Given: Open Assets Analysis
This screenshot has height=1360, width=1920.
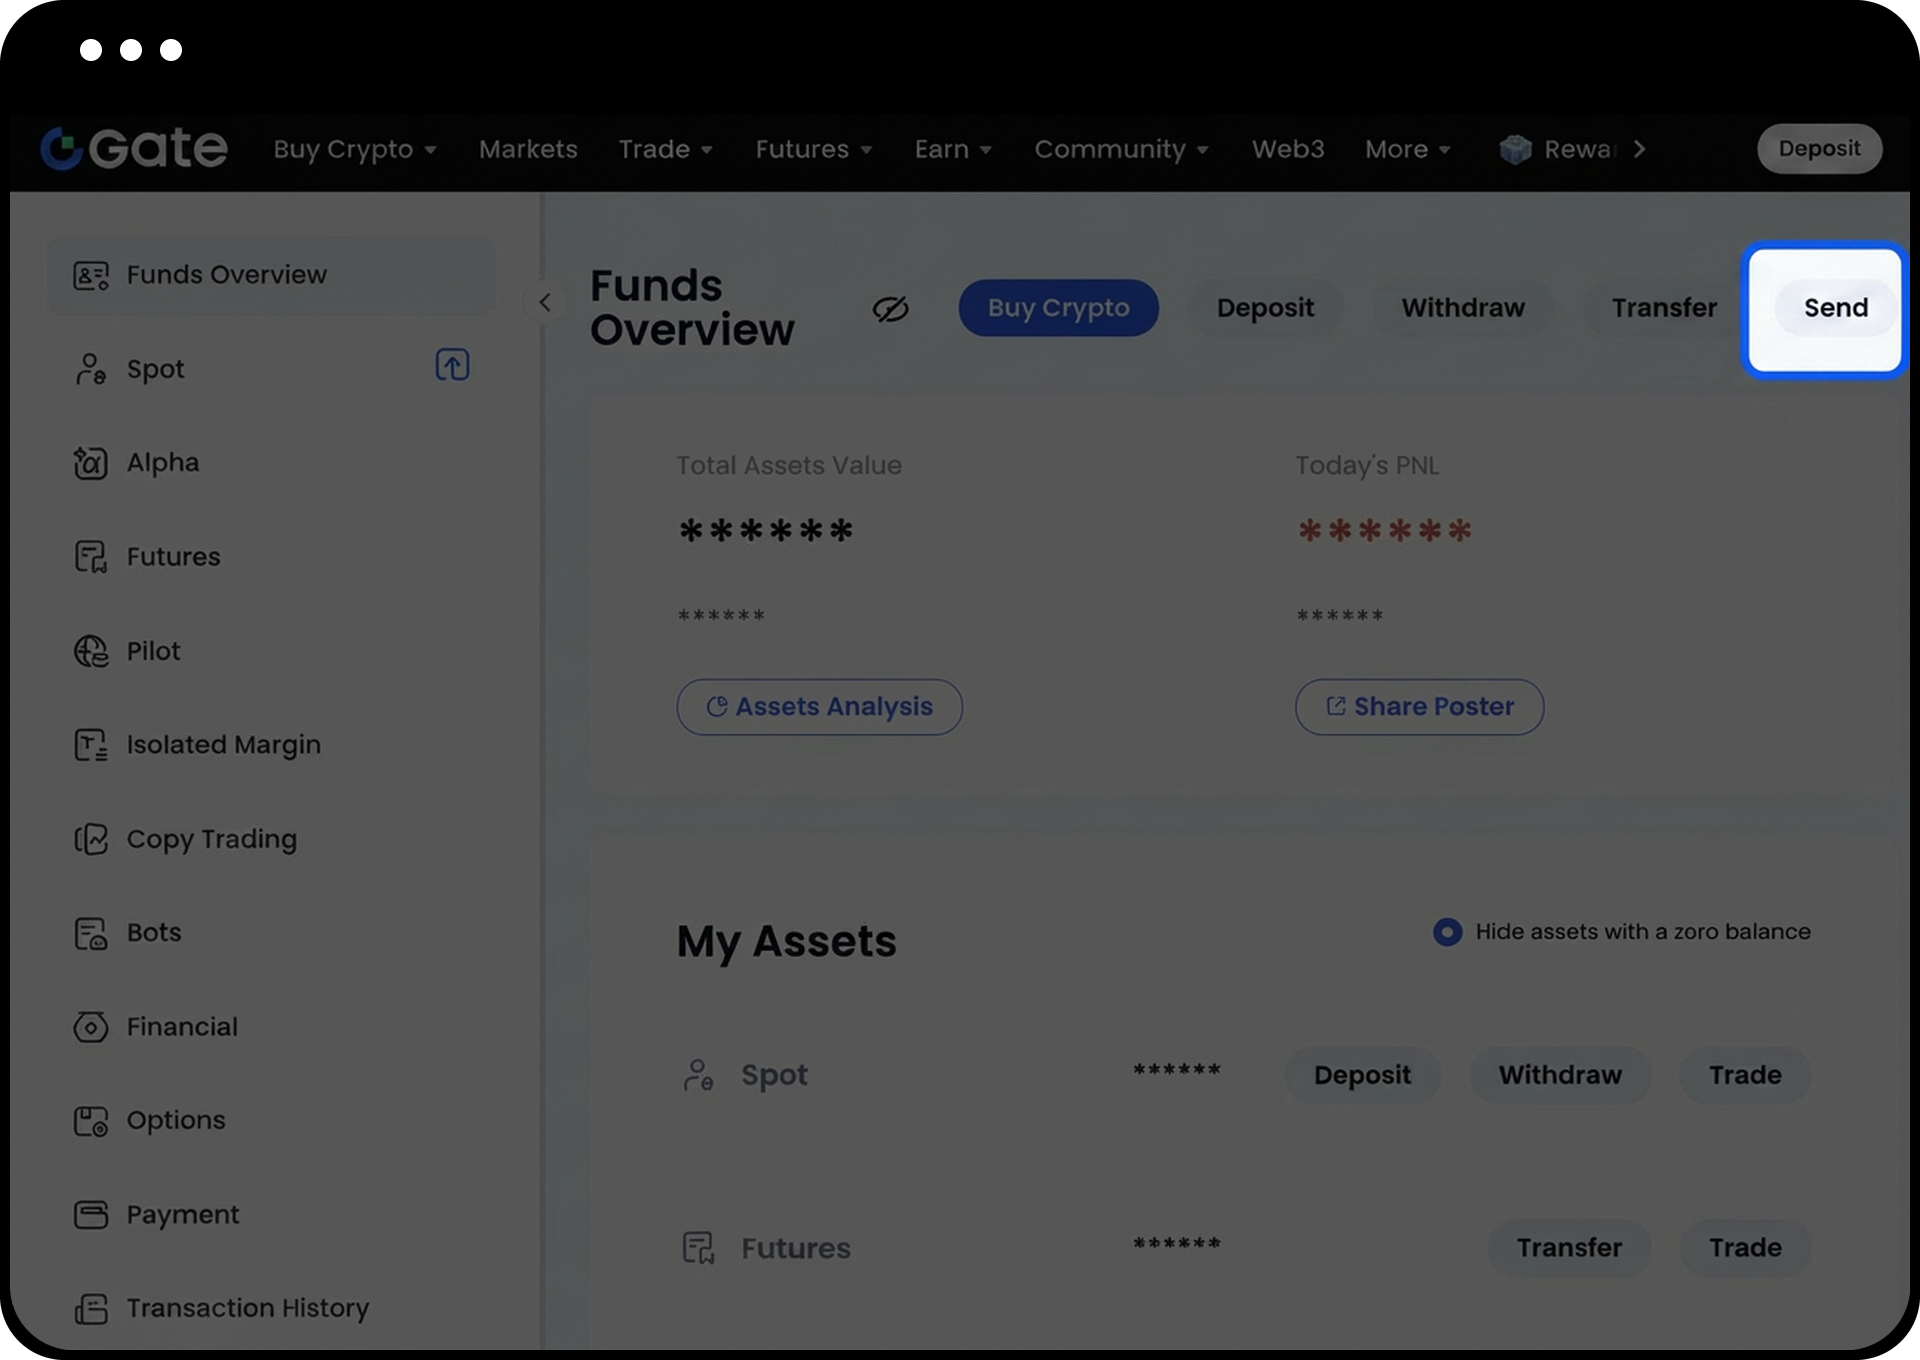Looking at the screenshot, I should (x=819, y=707).
